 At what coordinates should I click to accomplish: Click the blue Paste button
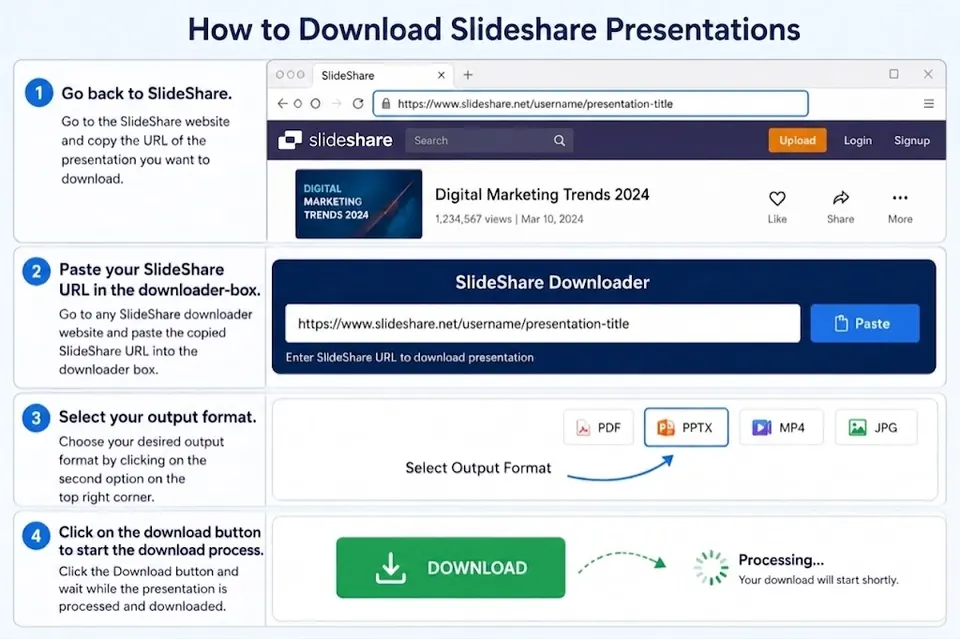pos(864,323)
